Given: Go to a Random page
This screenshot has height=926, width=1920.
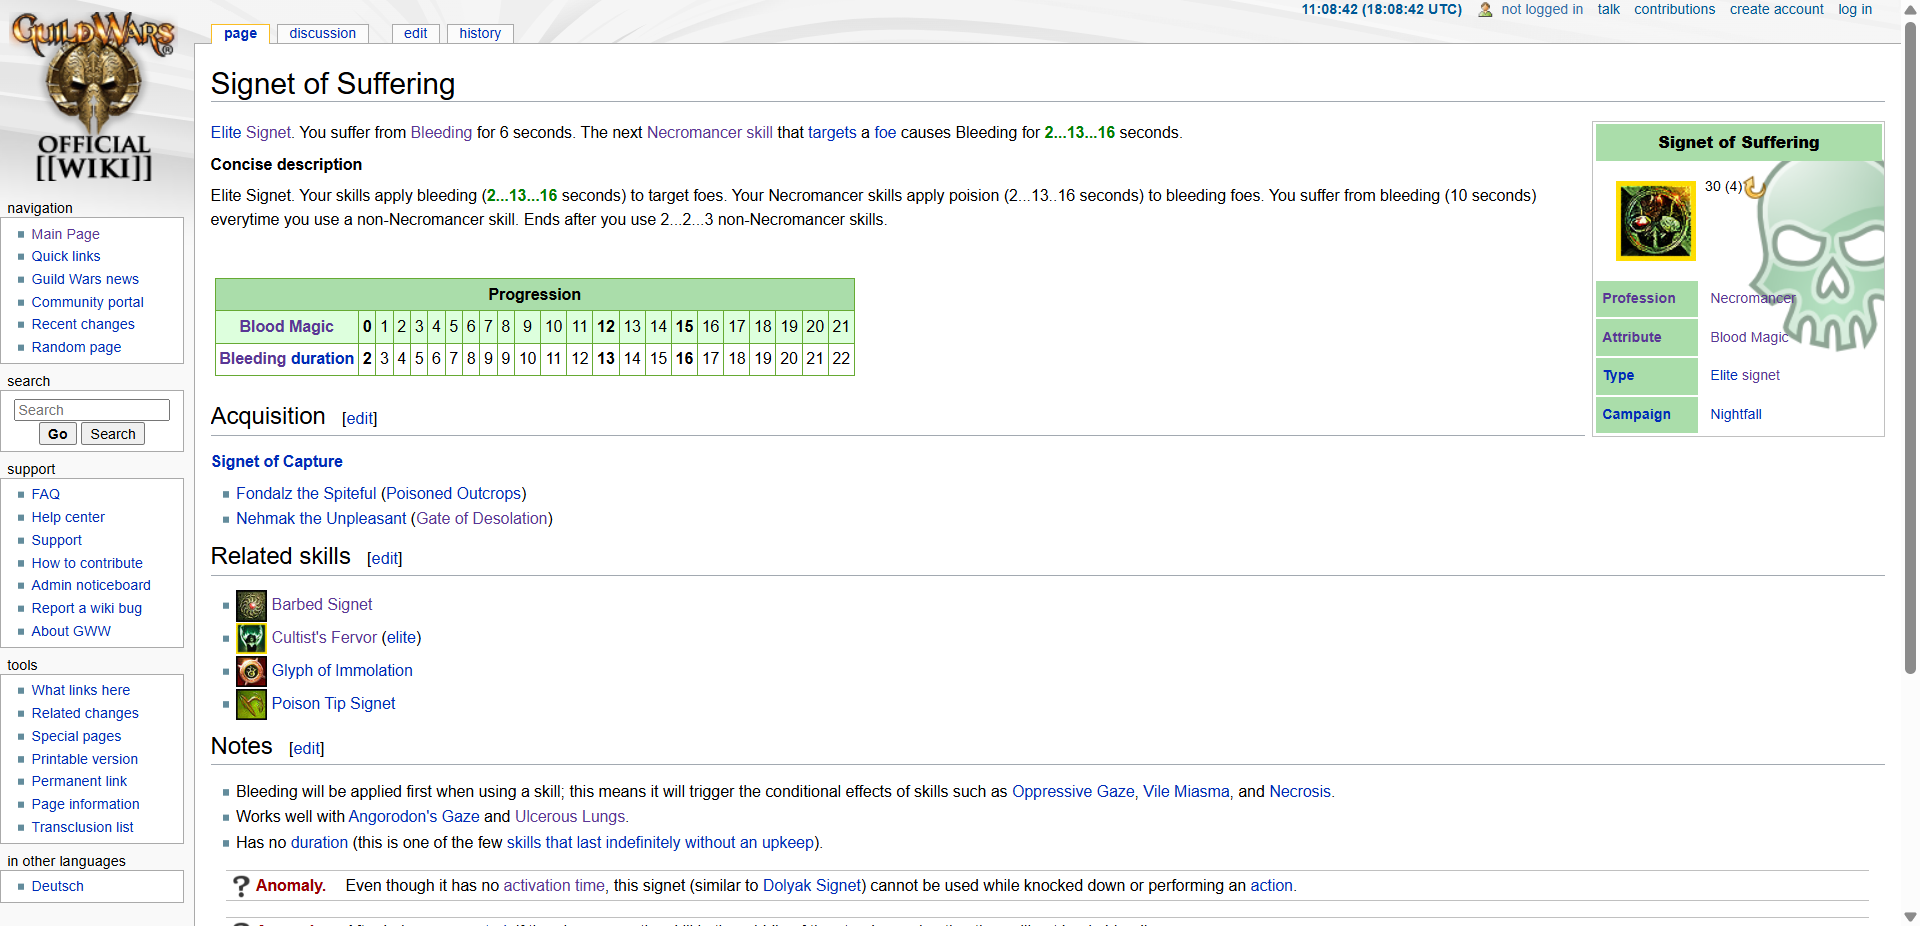Looking at the screenshot, I should [x=76, y=347].
